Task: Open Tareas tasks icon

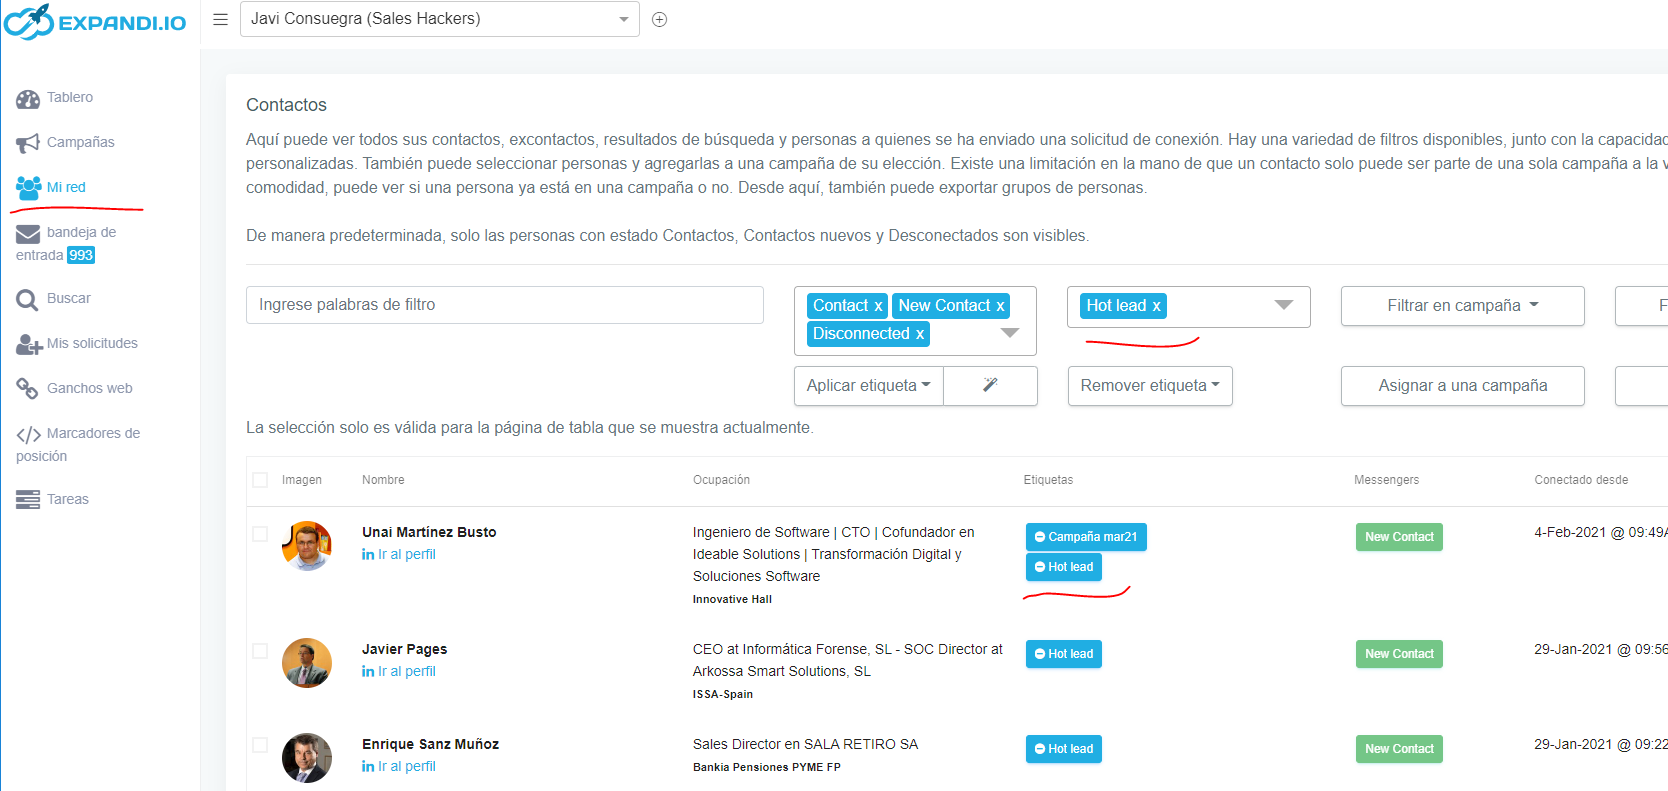Action: [x=28, y=499]
